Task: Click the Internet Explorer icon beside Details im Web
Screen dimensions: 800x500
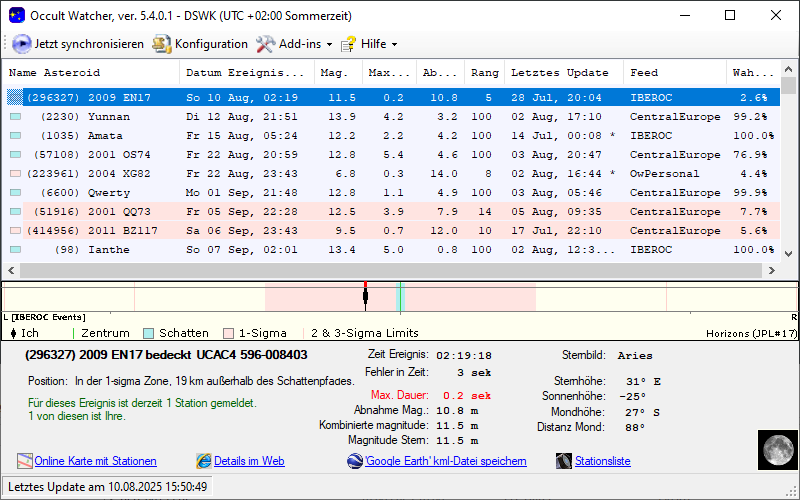Action: point(204,461)
